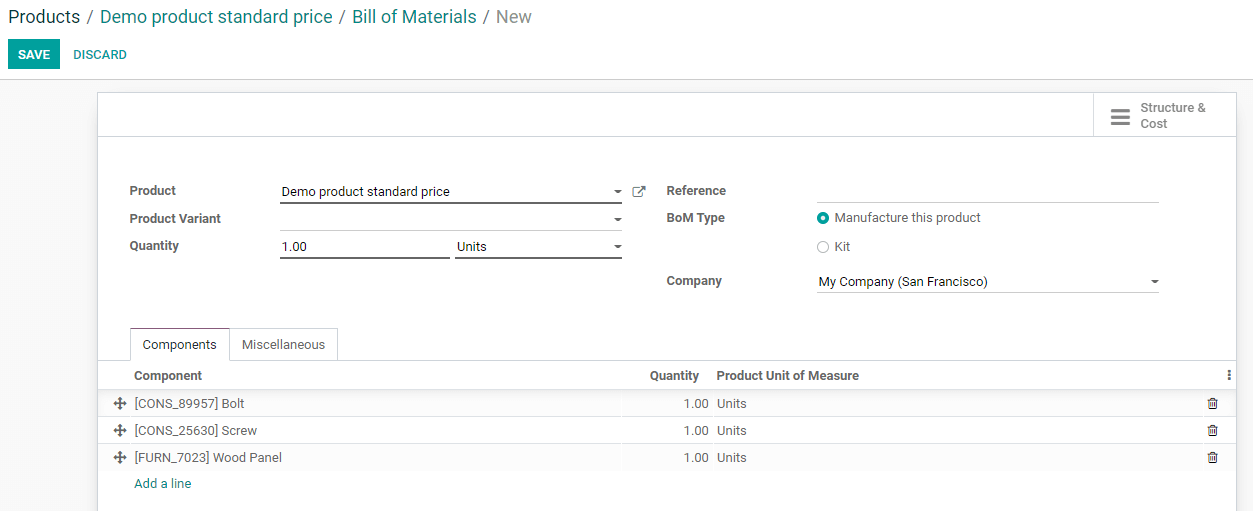Viewport: 1253px width, 511px height.
Task: Select Manufacture this product radio option
Action: [823, 218]
